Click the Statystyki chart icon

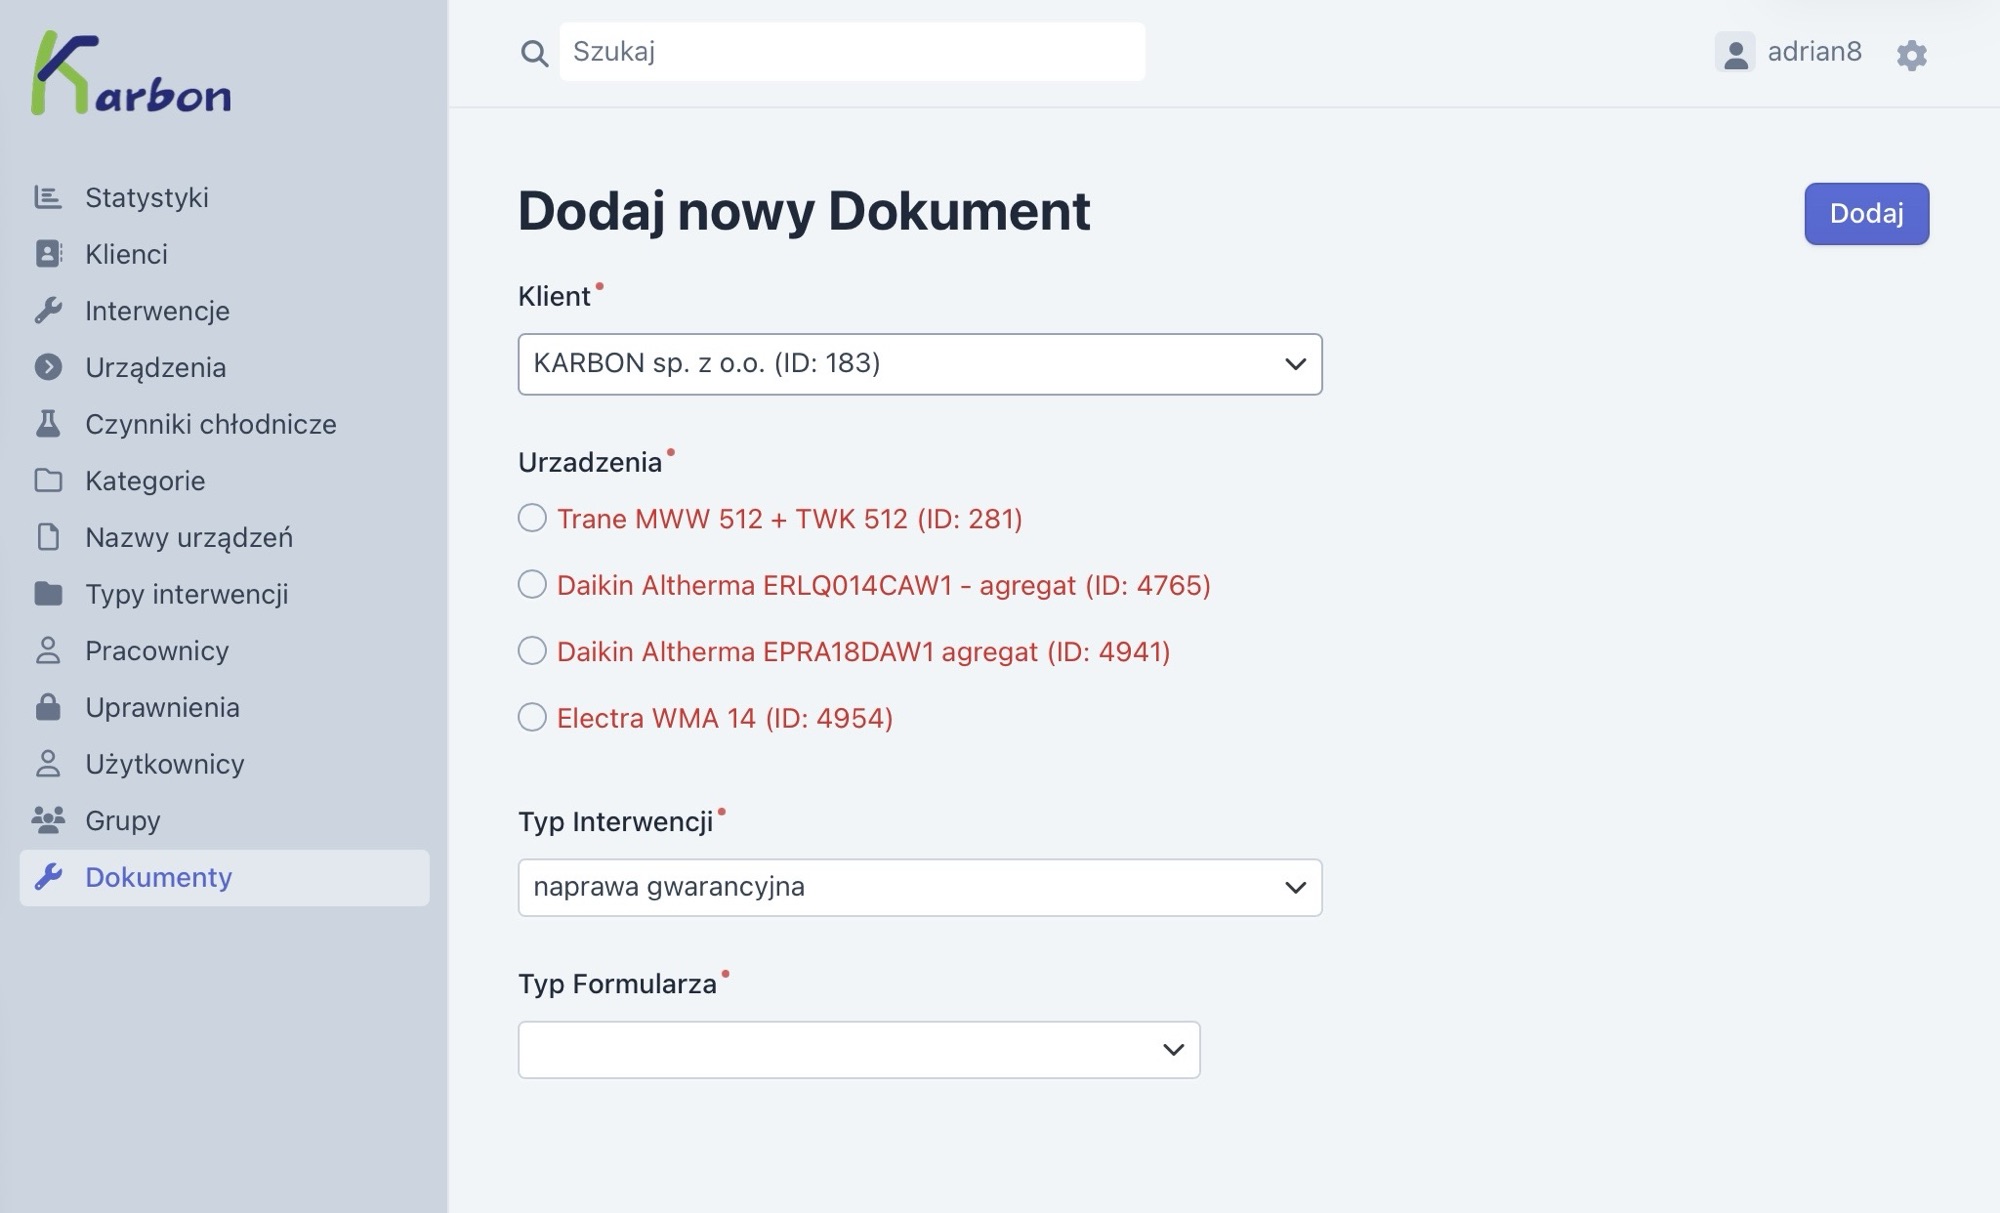[48, 197]
